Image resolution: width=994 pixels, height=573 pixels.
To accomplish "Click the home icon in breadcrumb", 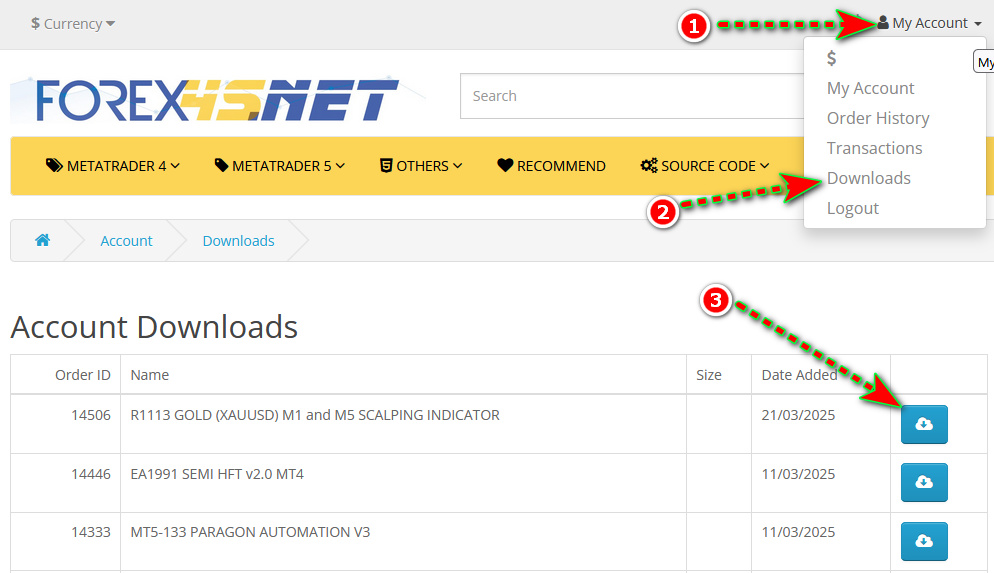I will point(42,241).
